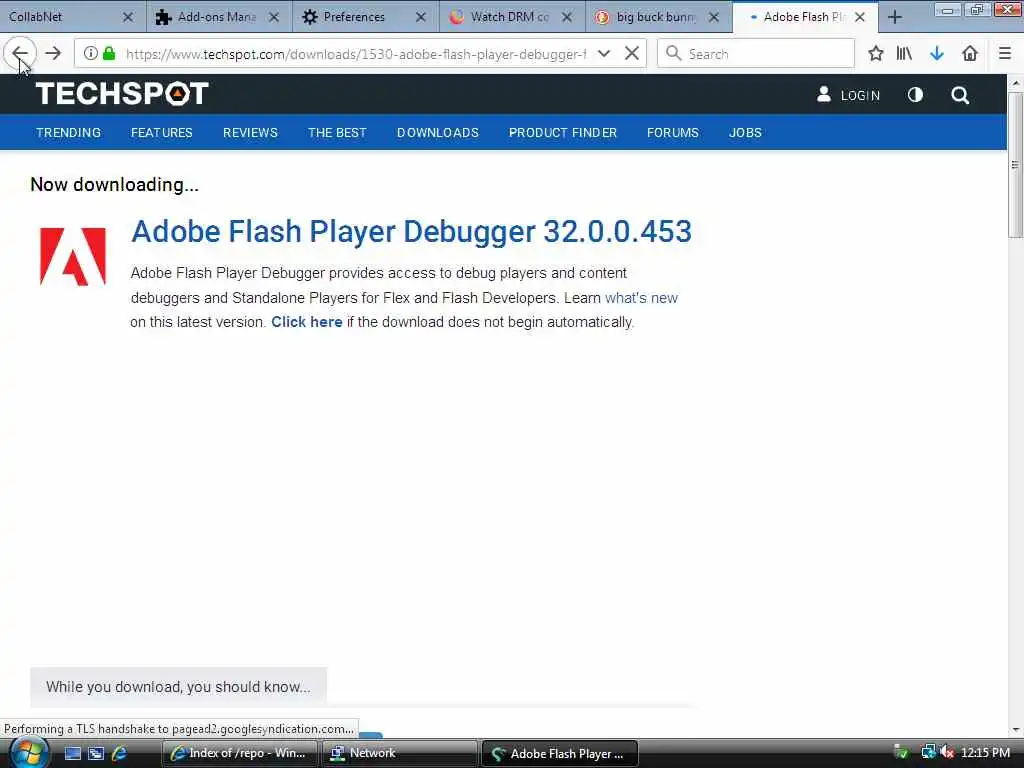1024x768 pixels.
Task: Open the Library icon in toolbar
Action: point(904,54)
